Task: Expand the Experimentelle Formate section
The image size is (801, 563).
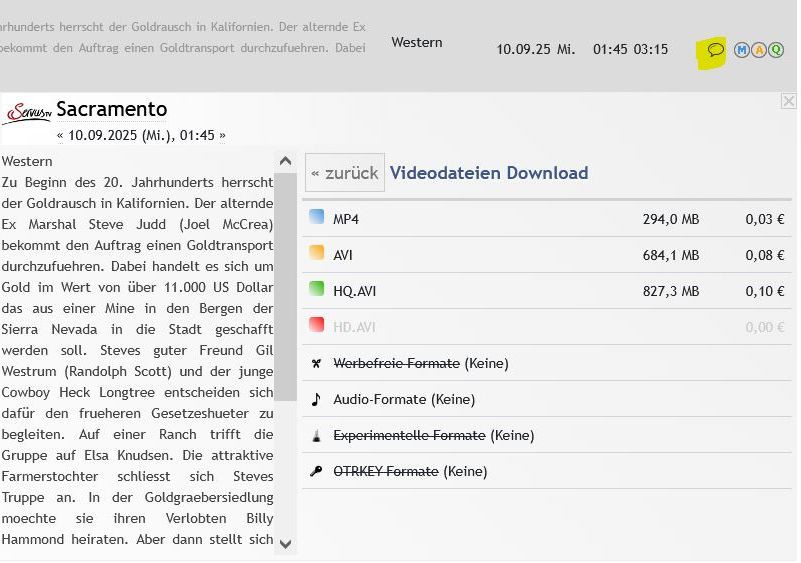Action: (x=409, y=435)
